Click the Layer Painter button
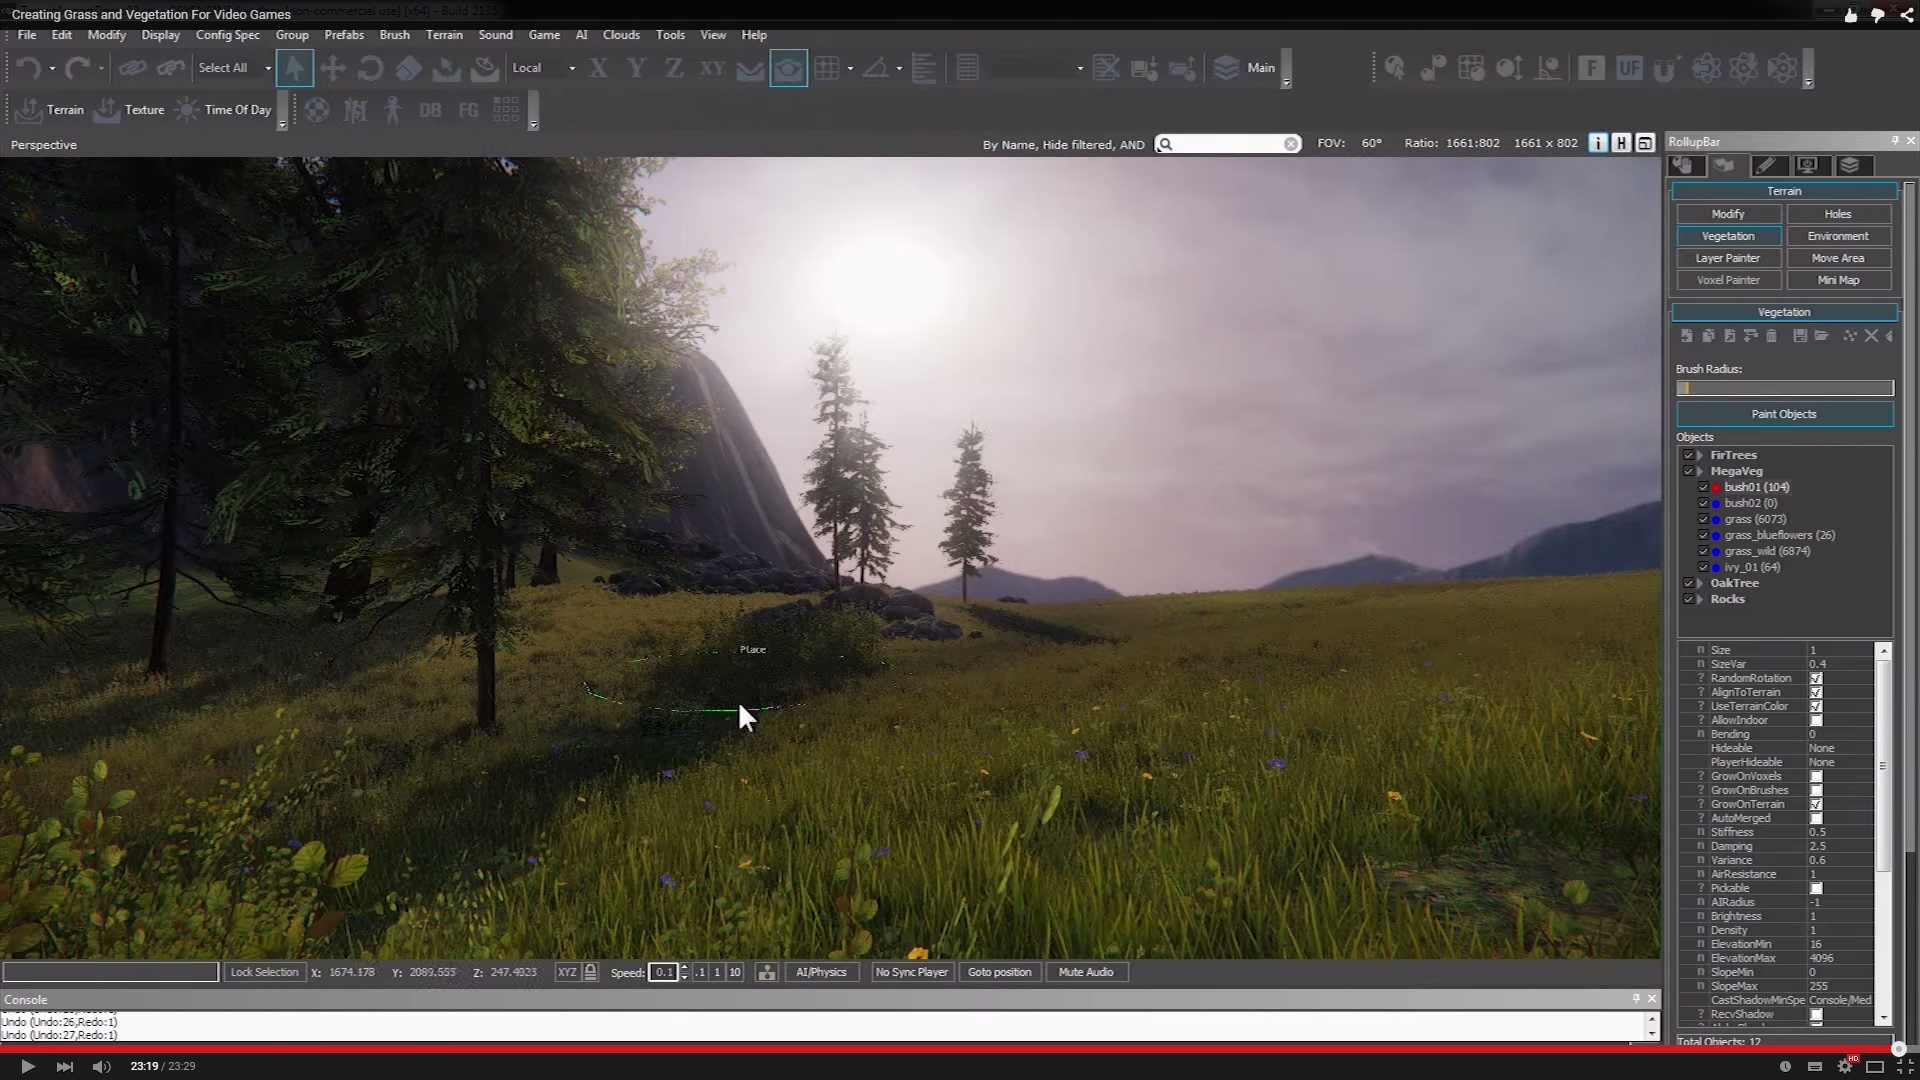Viewport: 1920px width, 1080px height. pyautogui.click(x=1728, y=258)
